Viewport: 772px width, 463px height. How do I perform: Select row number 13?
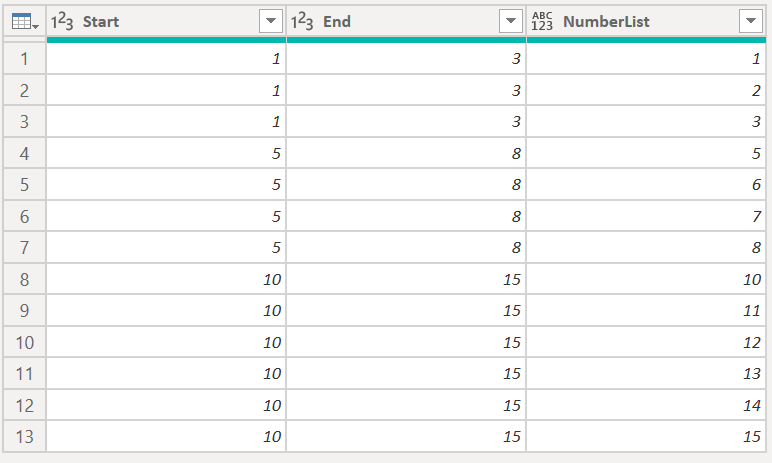24,436
